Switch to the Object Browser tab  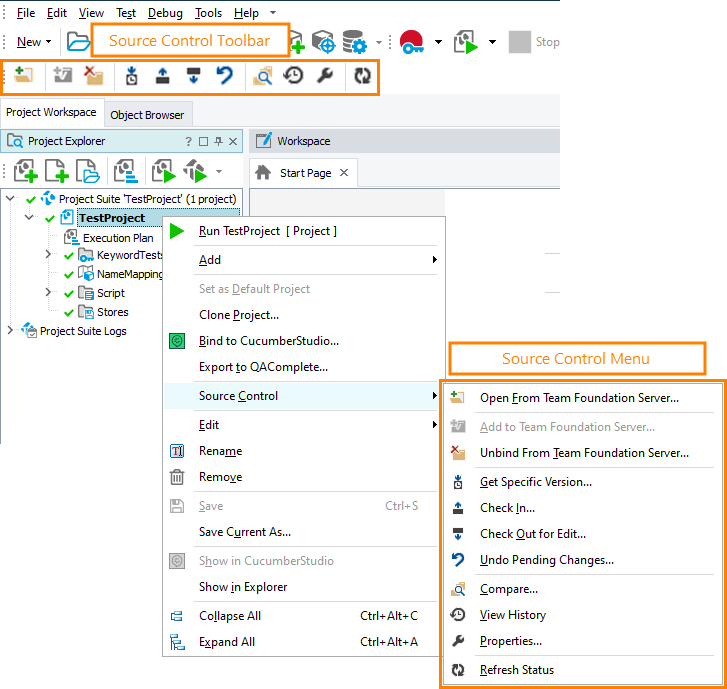[x=147, y=115]
